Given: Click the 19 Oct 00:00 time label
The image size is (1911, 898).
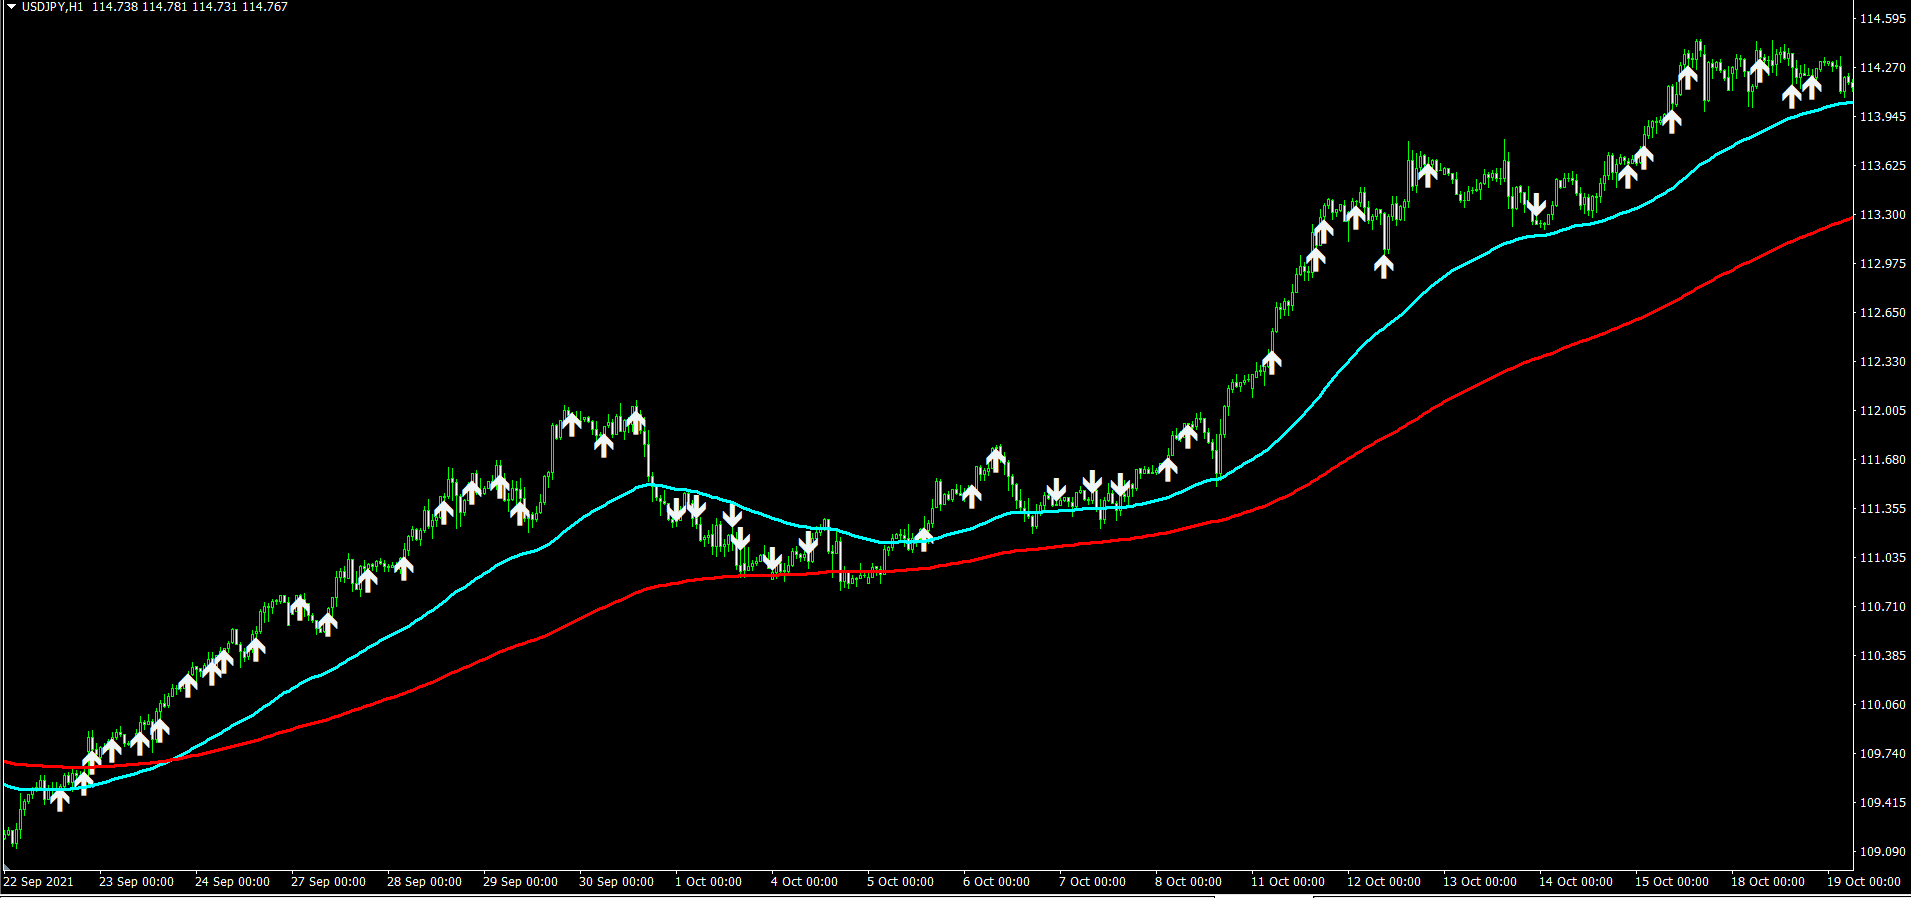Looking at the screenshot, I should (1864, 882).
